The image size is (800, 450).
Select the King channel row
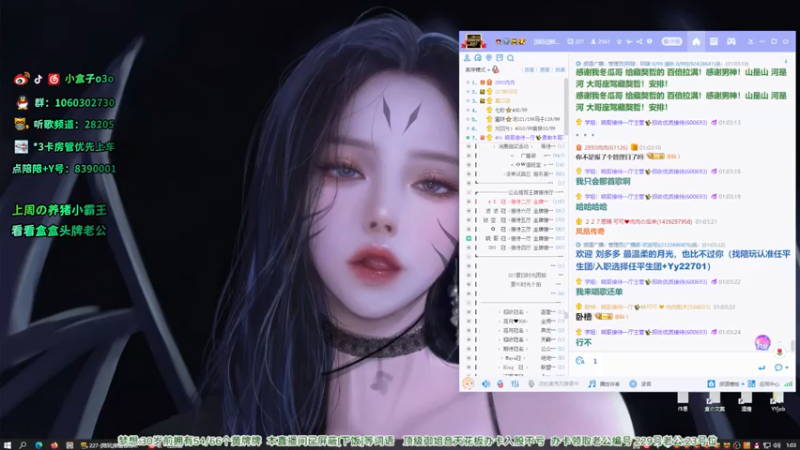pos(514,367)
